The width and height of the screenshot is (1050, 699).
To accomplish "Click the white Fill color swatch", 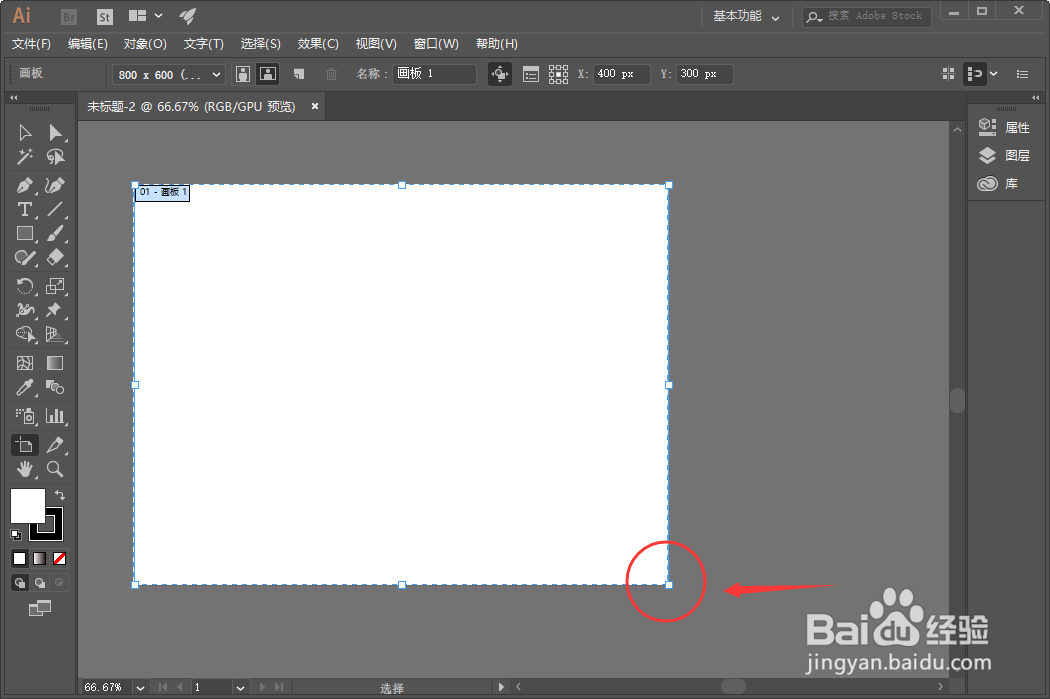I will coord(27,506).
